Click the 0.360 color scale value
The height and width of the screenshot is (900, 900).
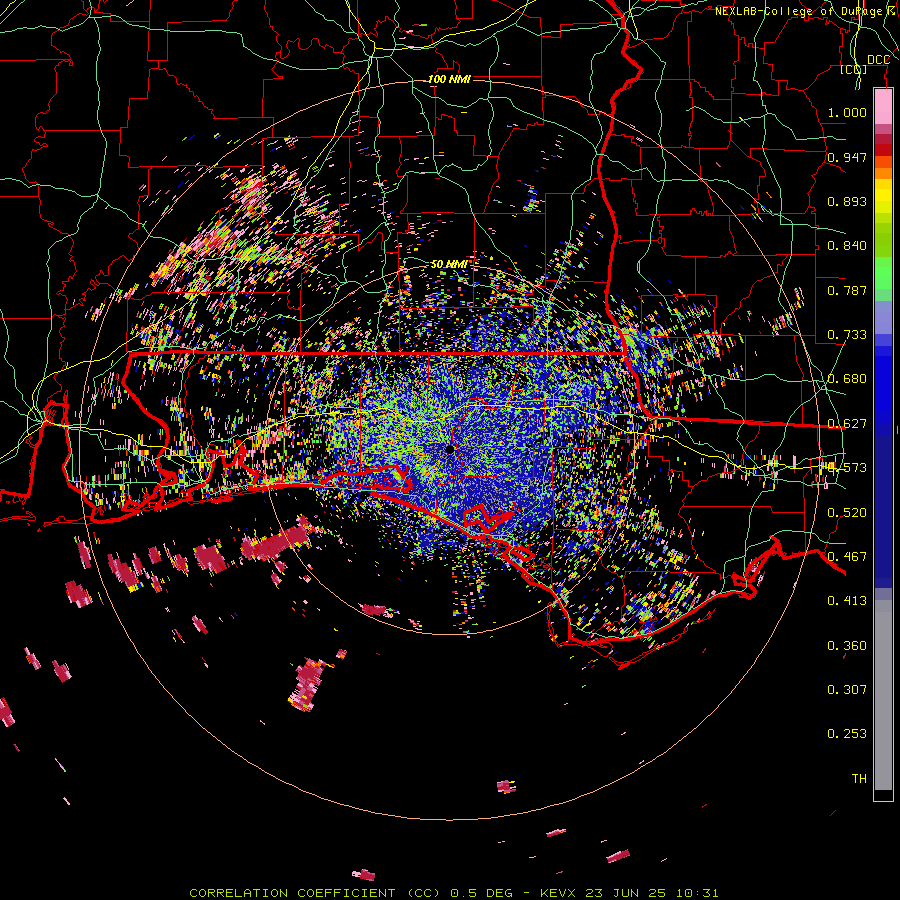[x=847, y=646]
